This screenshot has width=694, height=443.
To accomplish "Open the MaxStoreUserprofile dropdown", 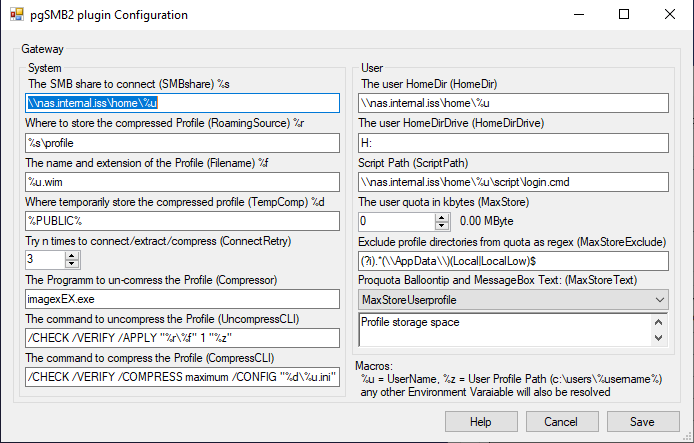I will 513,300.
